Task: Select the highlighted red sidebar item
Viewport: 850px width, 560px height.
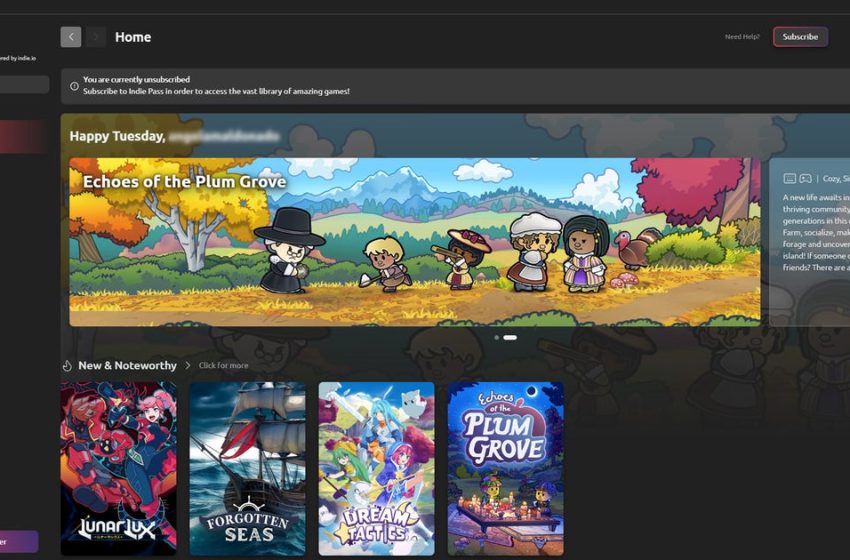Action: point(23,136)
